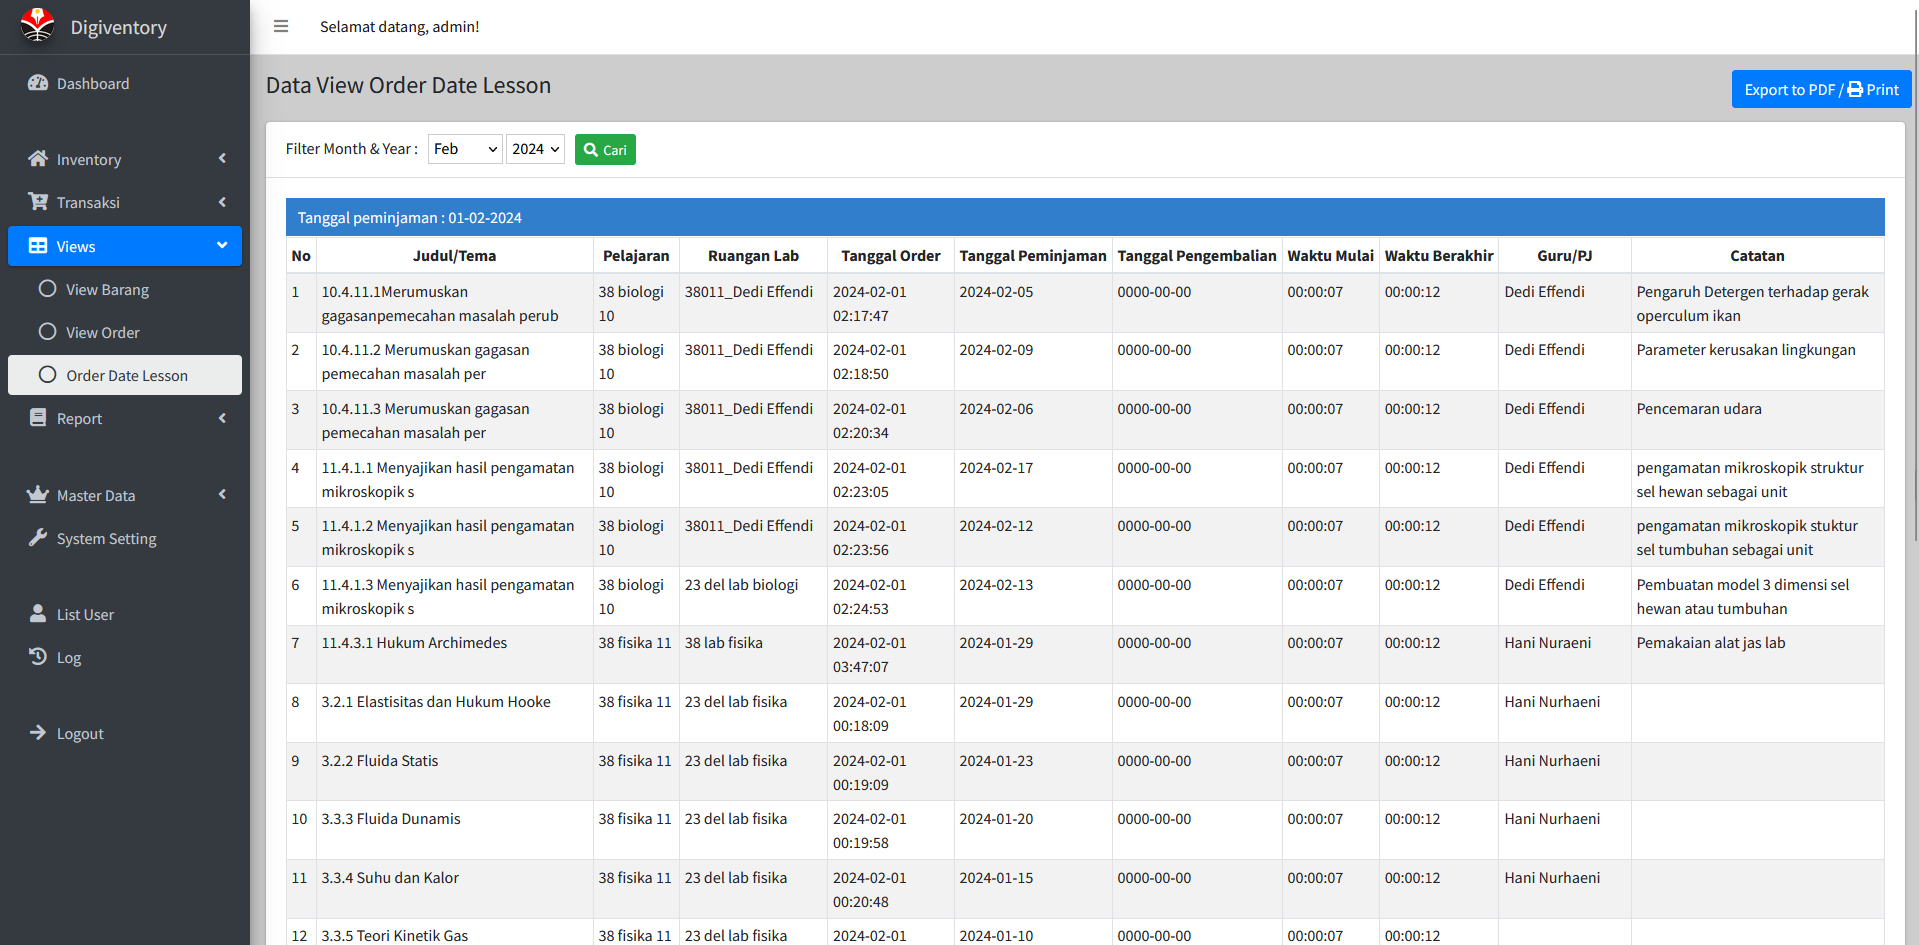Screen dimensions: 1919x945
Task: Click the page vertical scrollbar
Action: [x=1914, y=300]
